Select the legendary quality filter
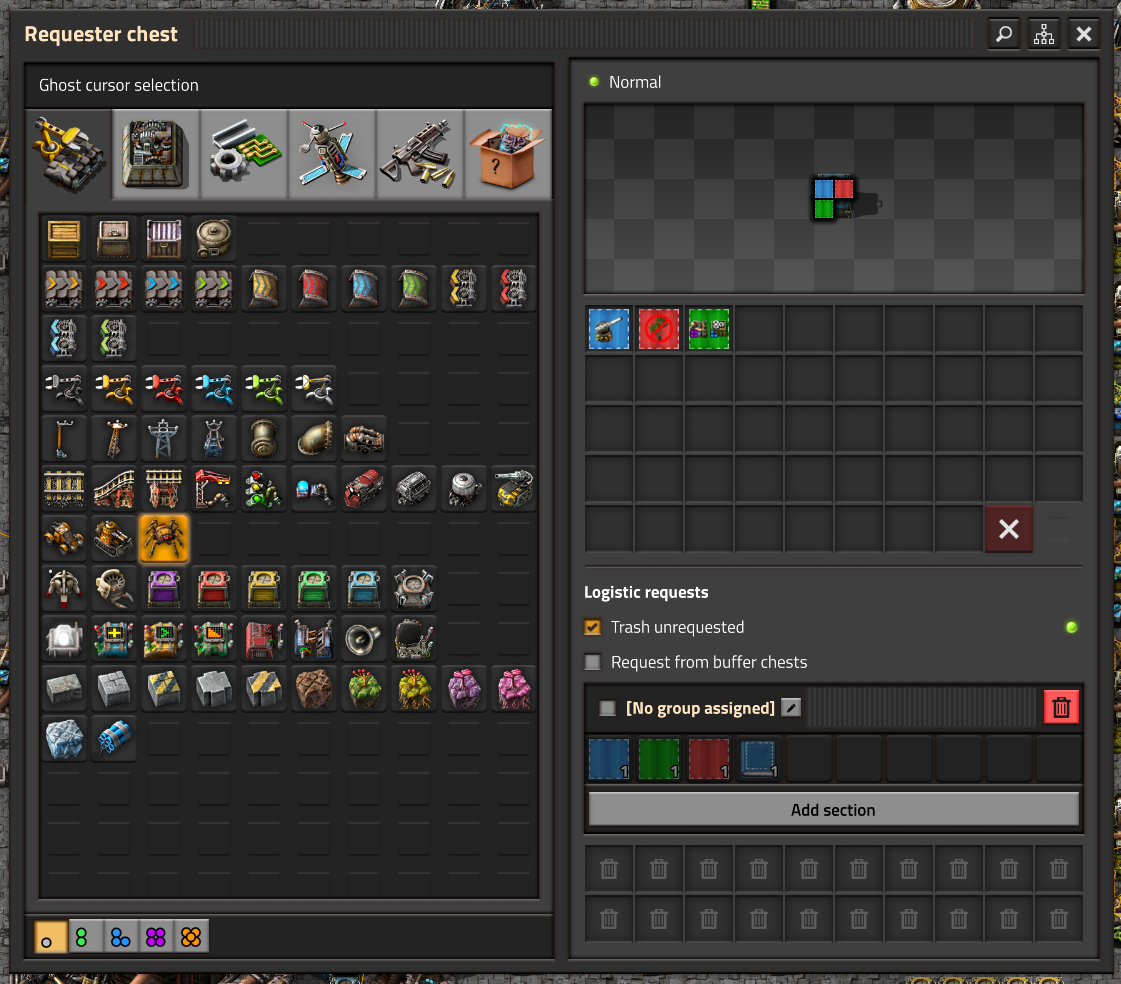The image size is (1121, 984). point(191,937)
